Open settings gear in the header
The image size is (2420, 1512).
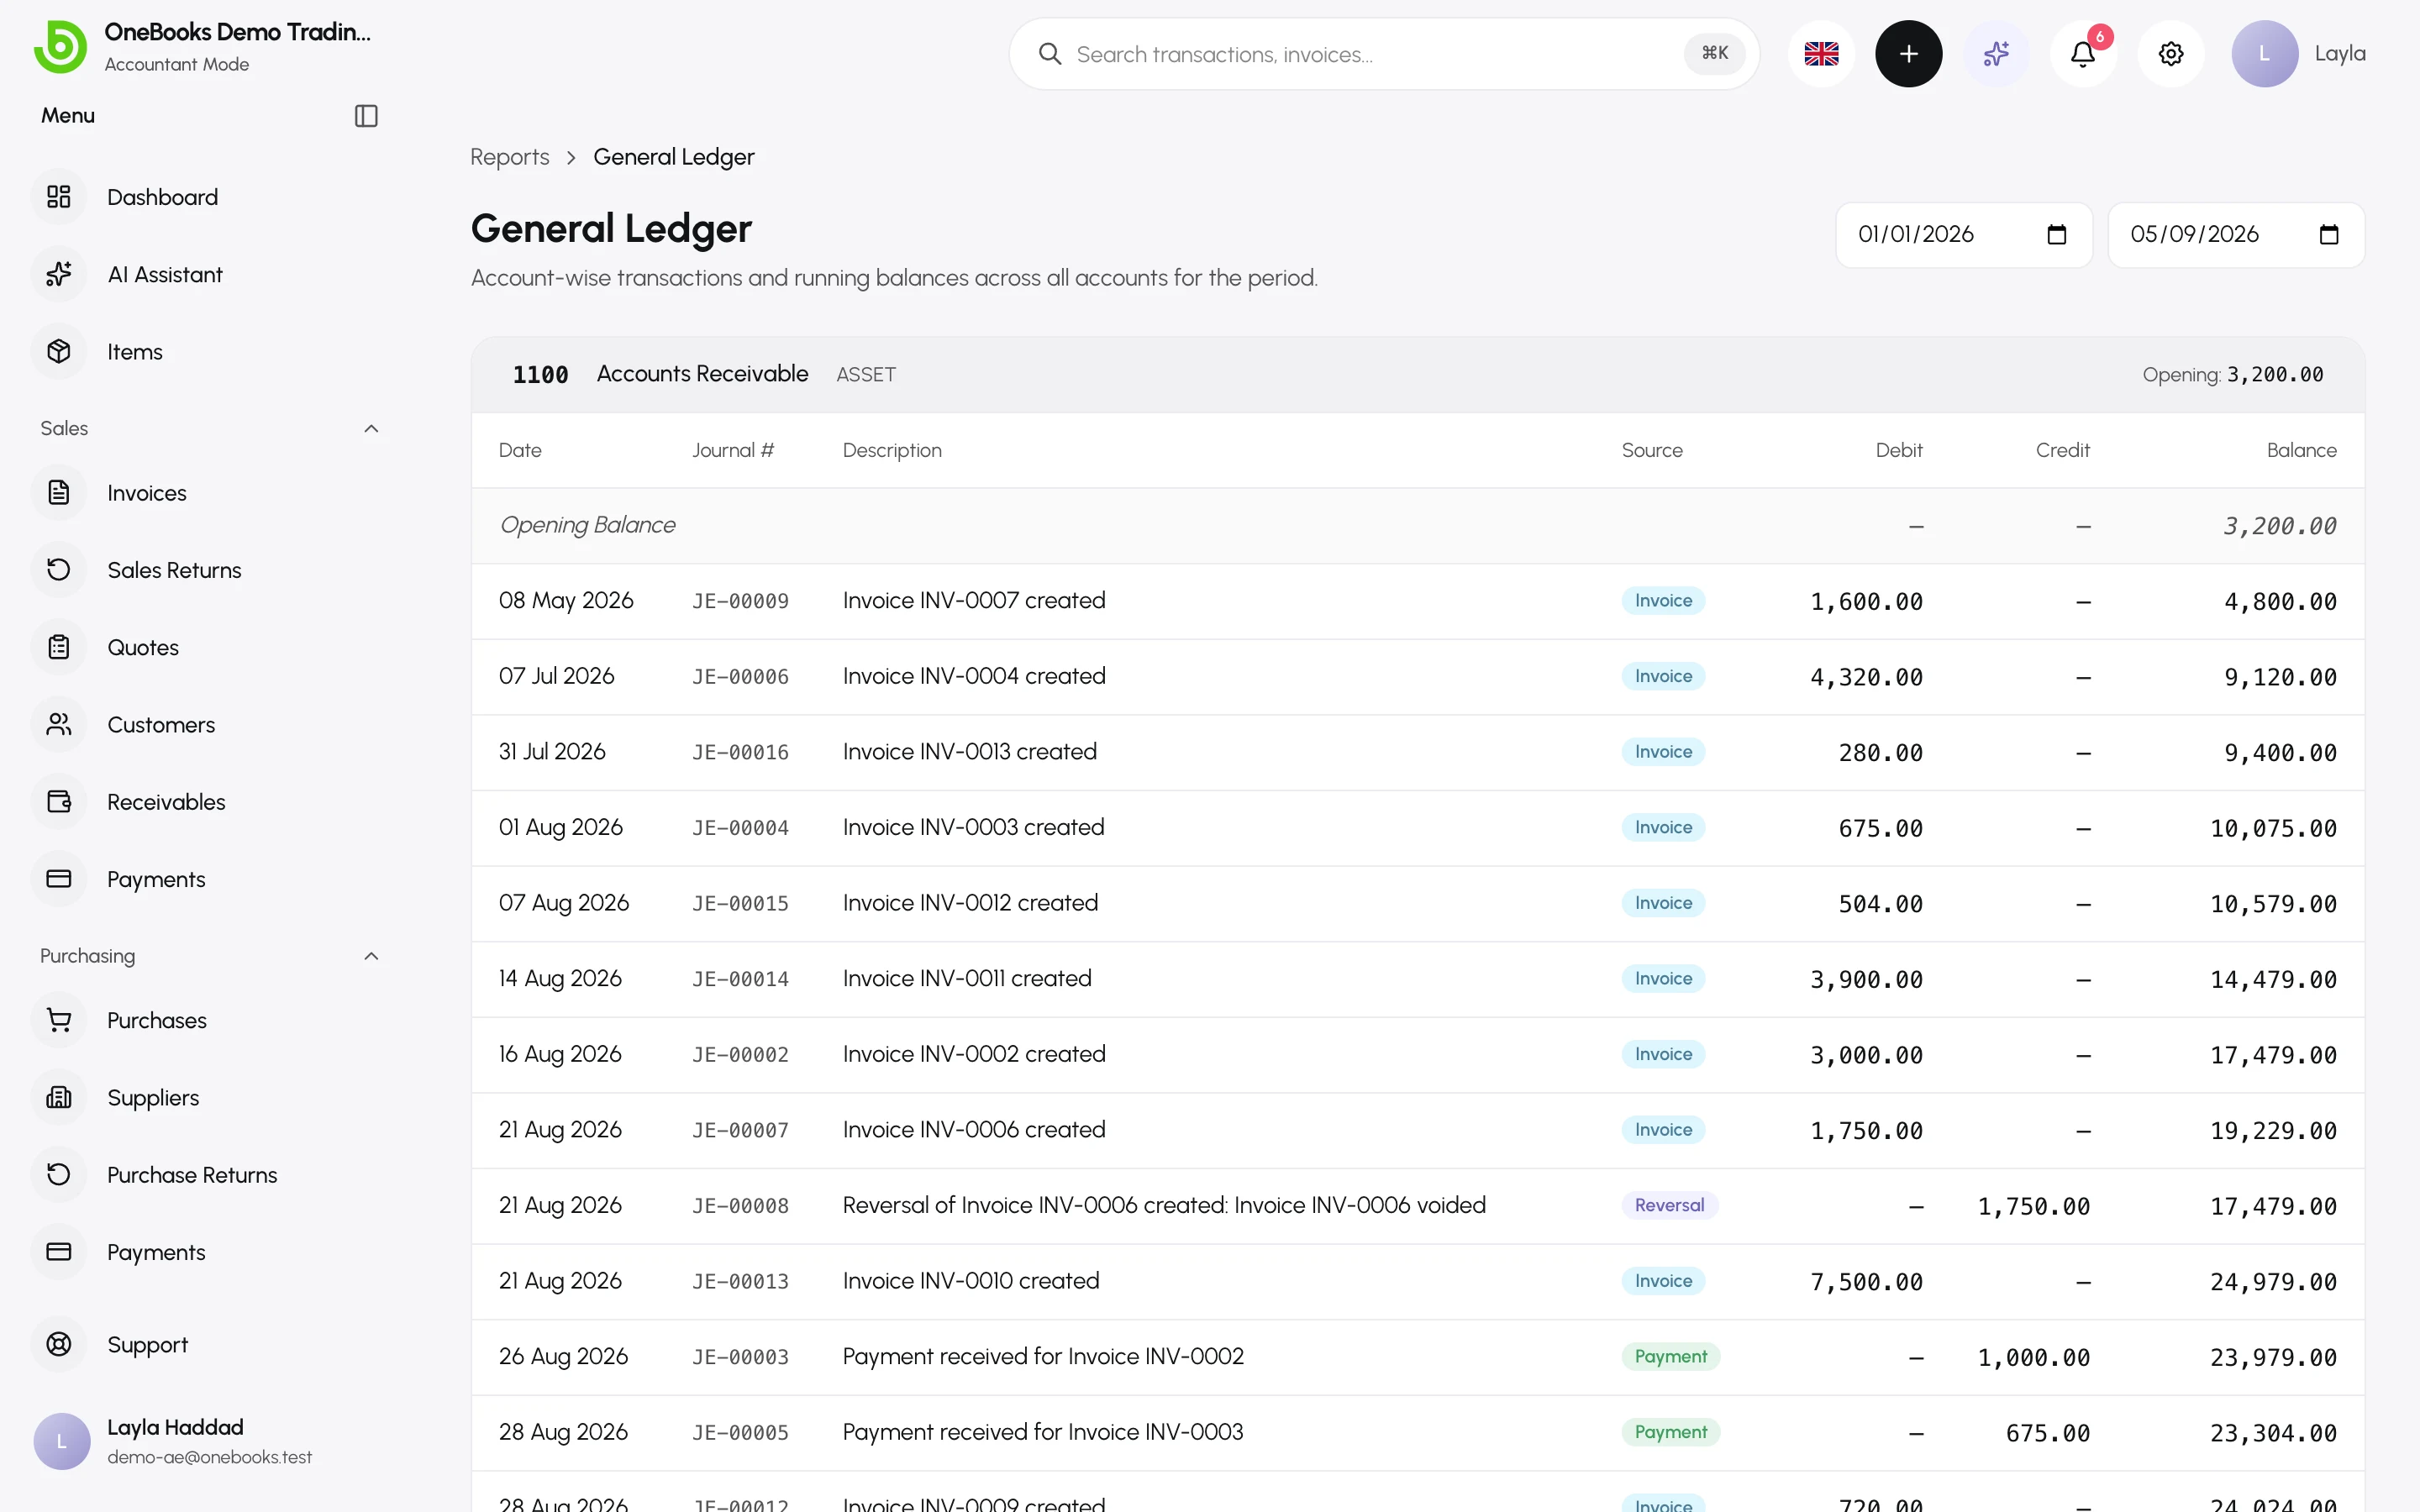click(x=2170, y=54)
